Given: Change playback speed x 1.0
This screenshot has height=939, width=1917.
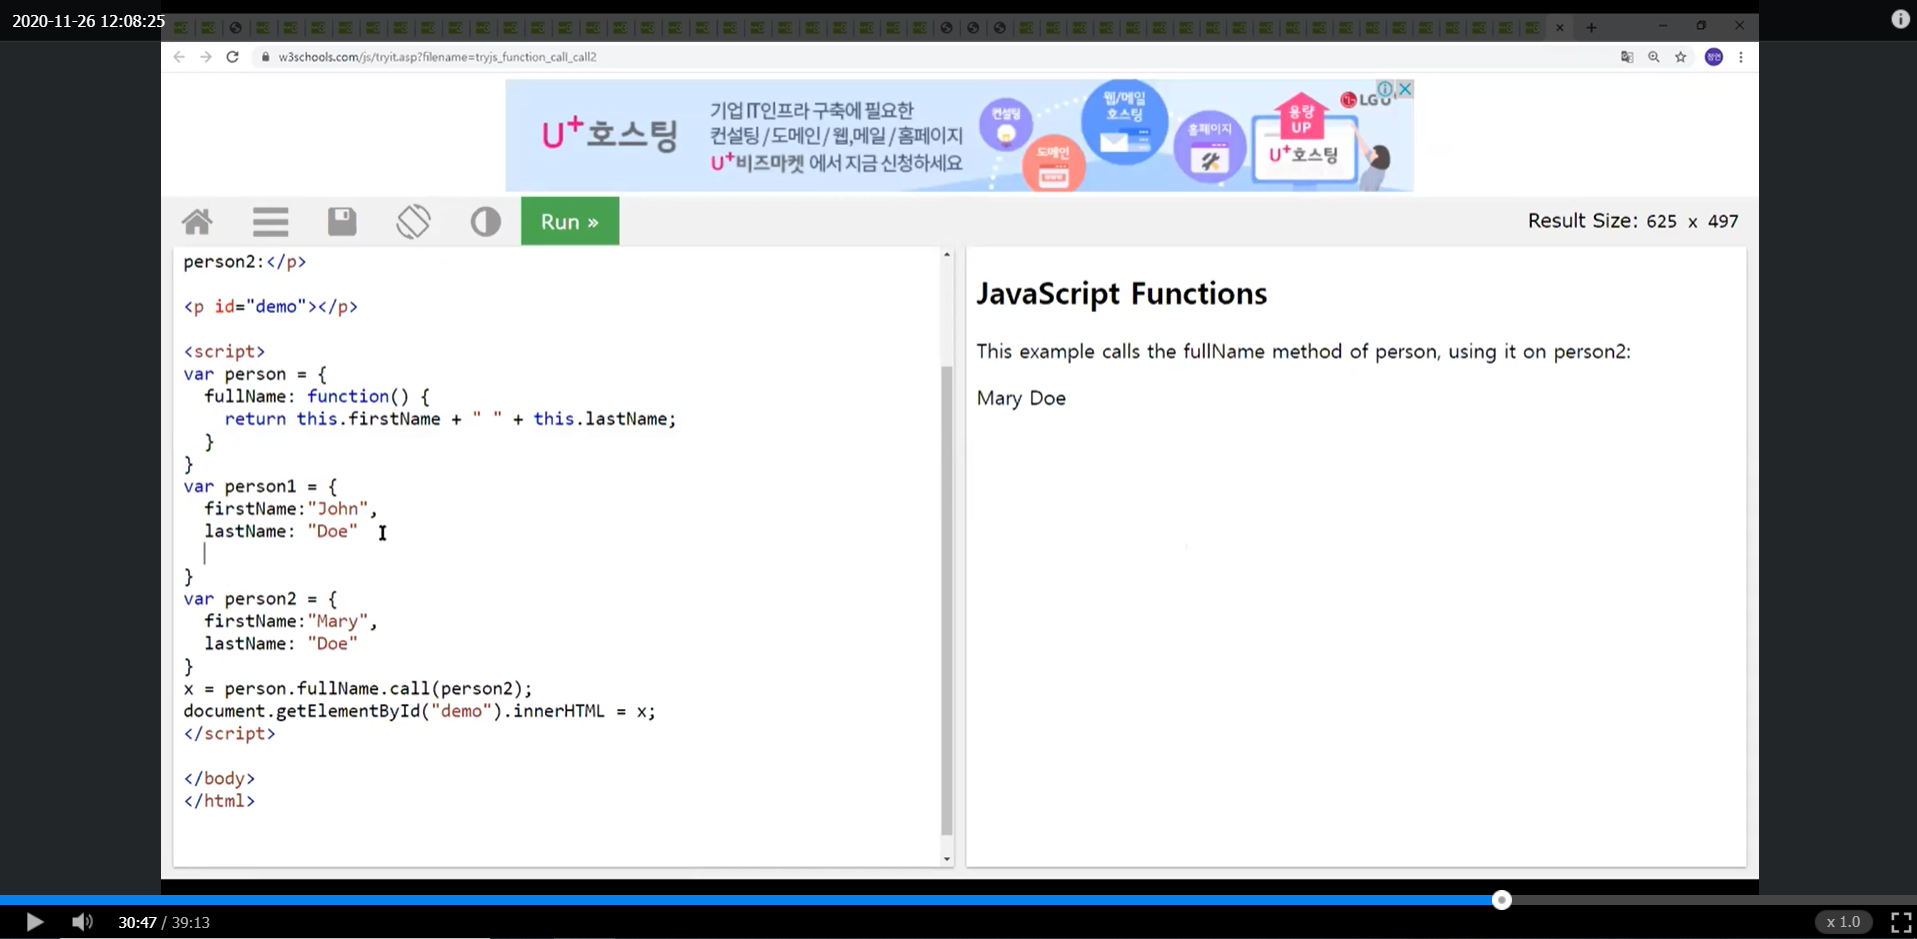Looking at the screenshot, I should 1843,922.
